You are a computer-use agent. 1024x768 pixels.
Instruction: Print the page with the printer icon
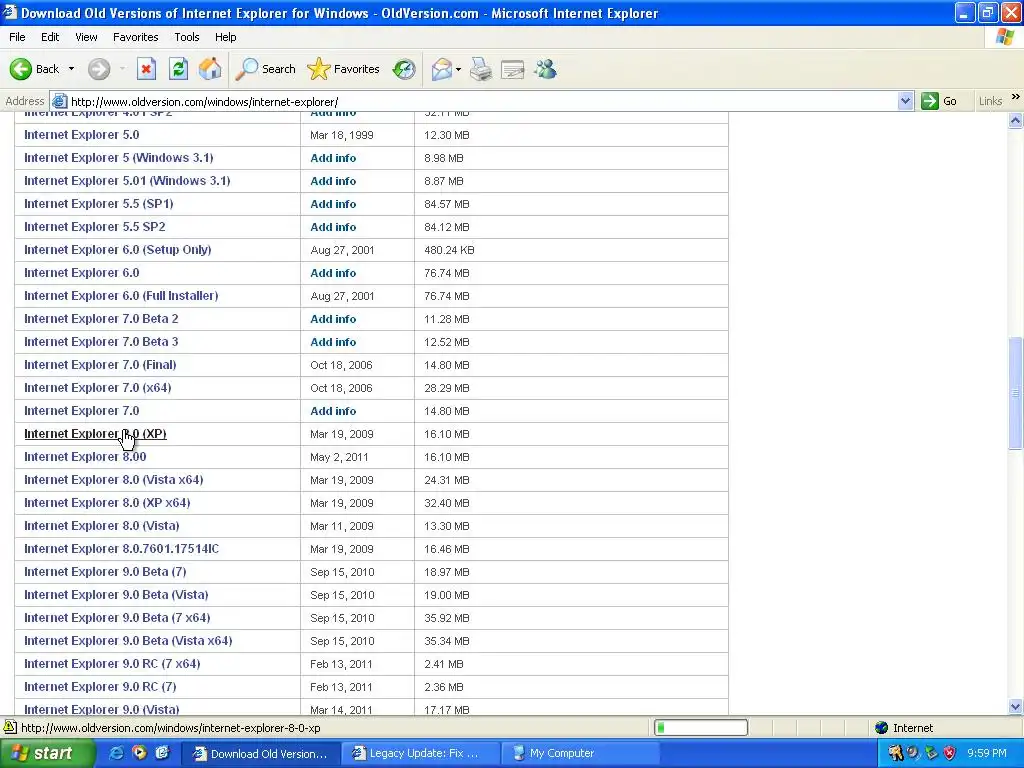point(481,69)
